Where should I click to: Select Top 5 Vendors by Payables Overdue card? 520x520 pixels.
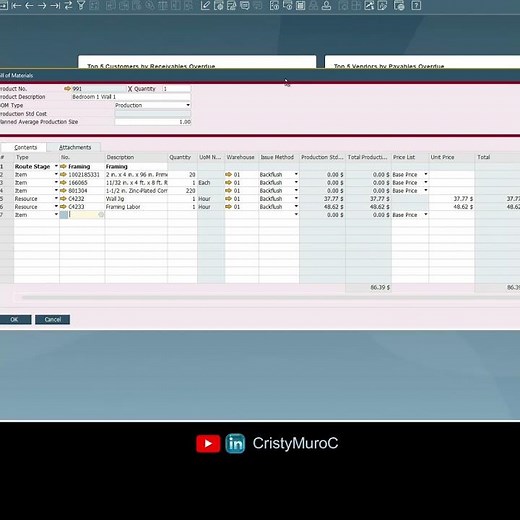(422, 62)
